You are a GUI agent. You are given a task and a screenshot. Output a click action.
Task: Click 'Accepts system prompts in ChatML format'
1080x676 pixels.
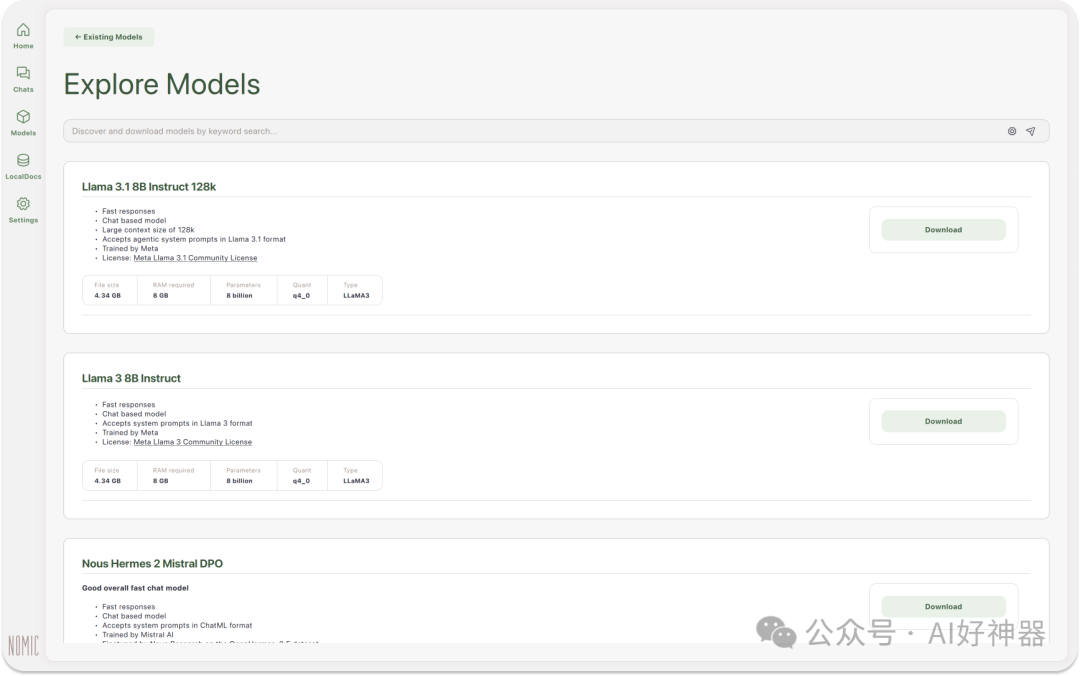tap(177, 626)
